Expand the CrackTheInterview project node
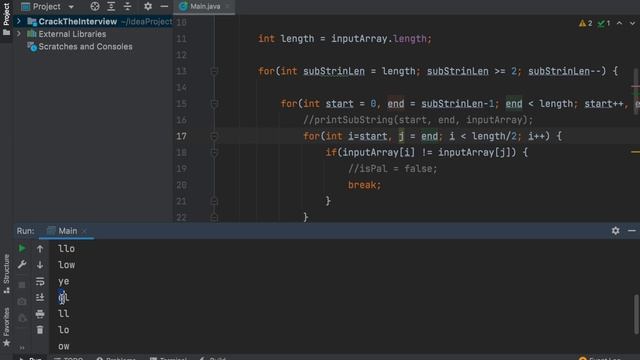This screenshot has height=360, width=640. (x=19, y=21)
